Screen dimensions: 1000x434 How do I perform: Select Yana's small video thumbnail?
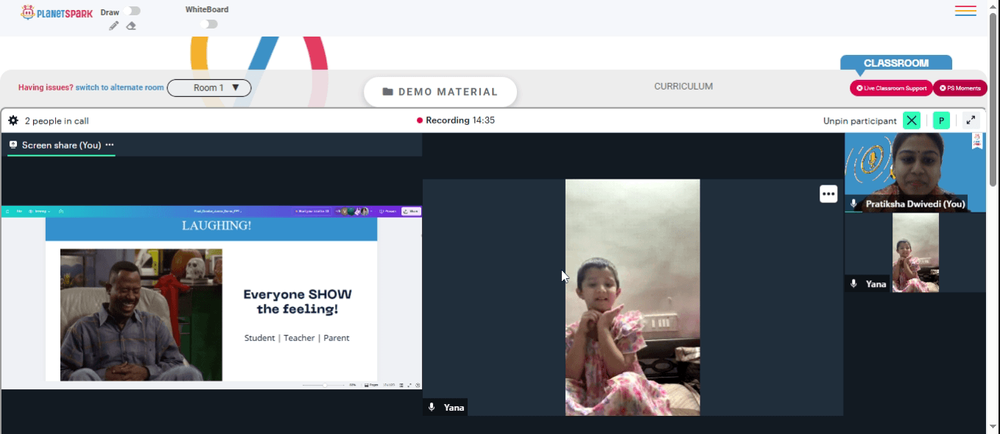[x=915, y=253]
